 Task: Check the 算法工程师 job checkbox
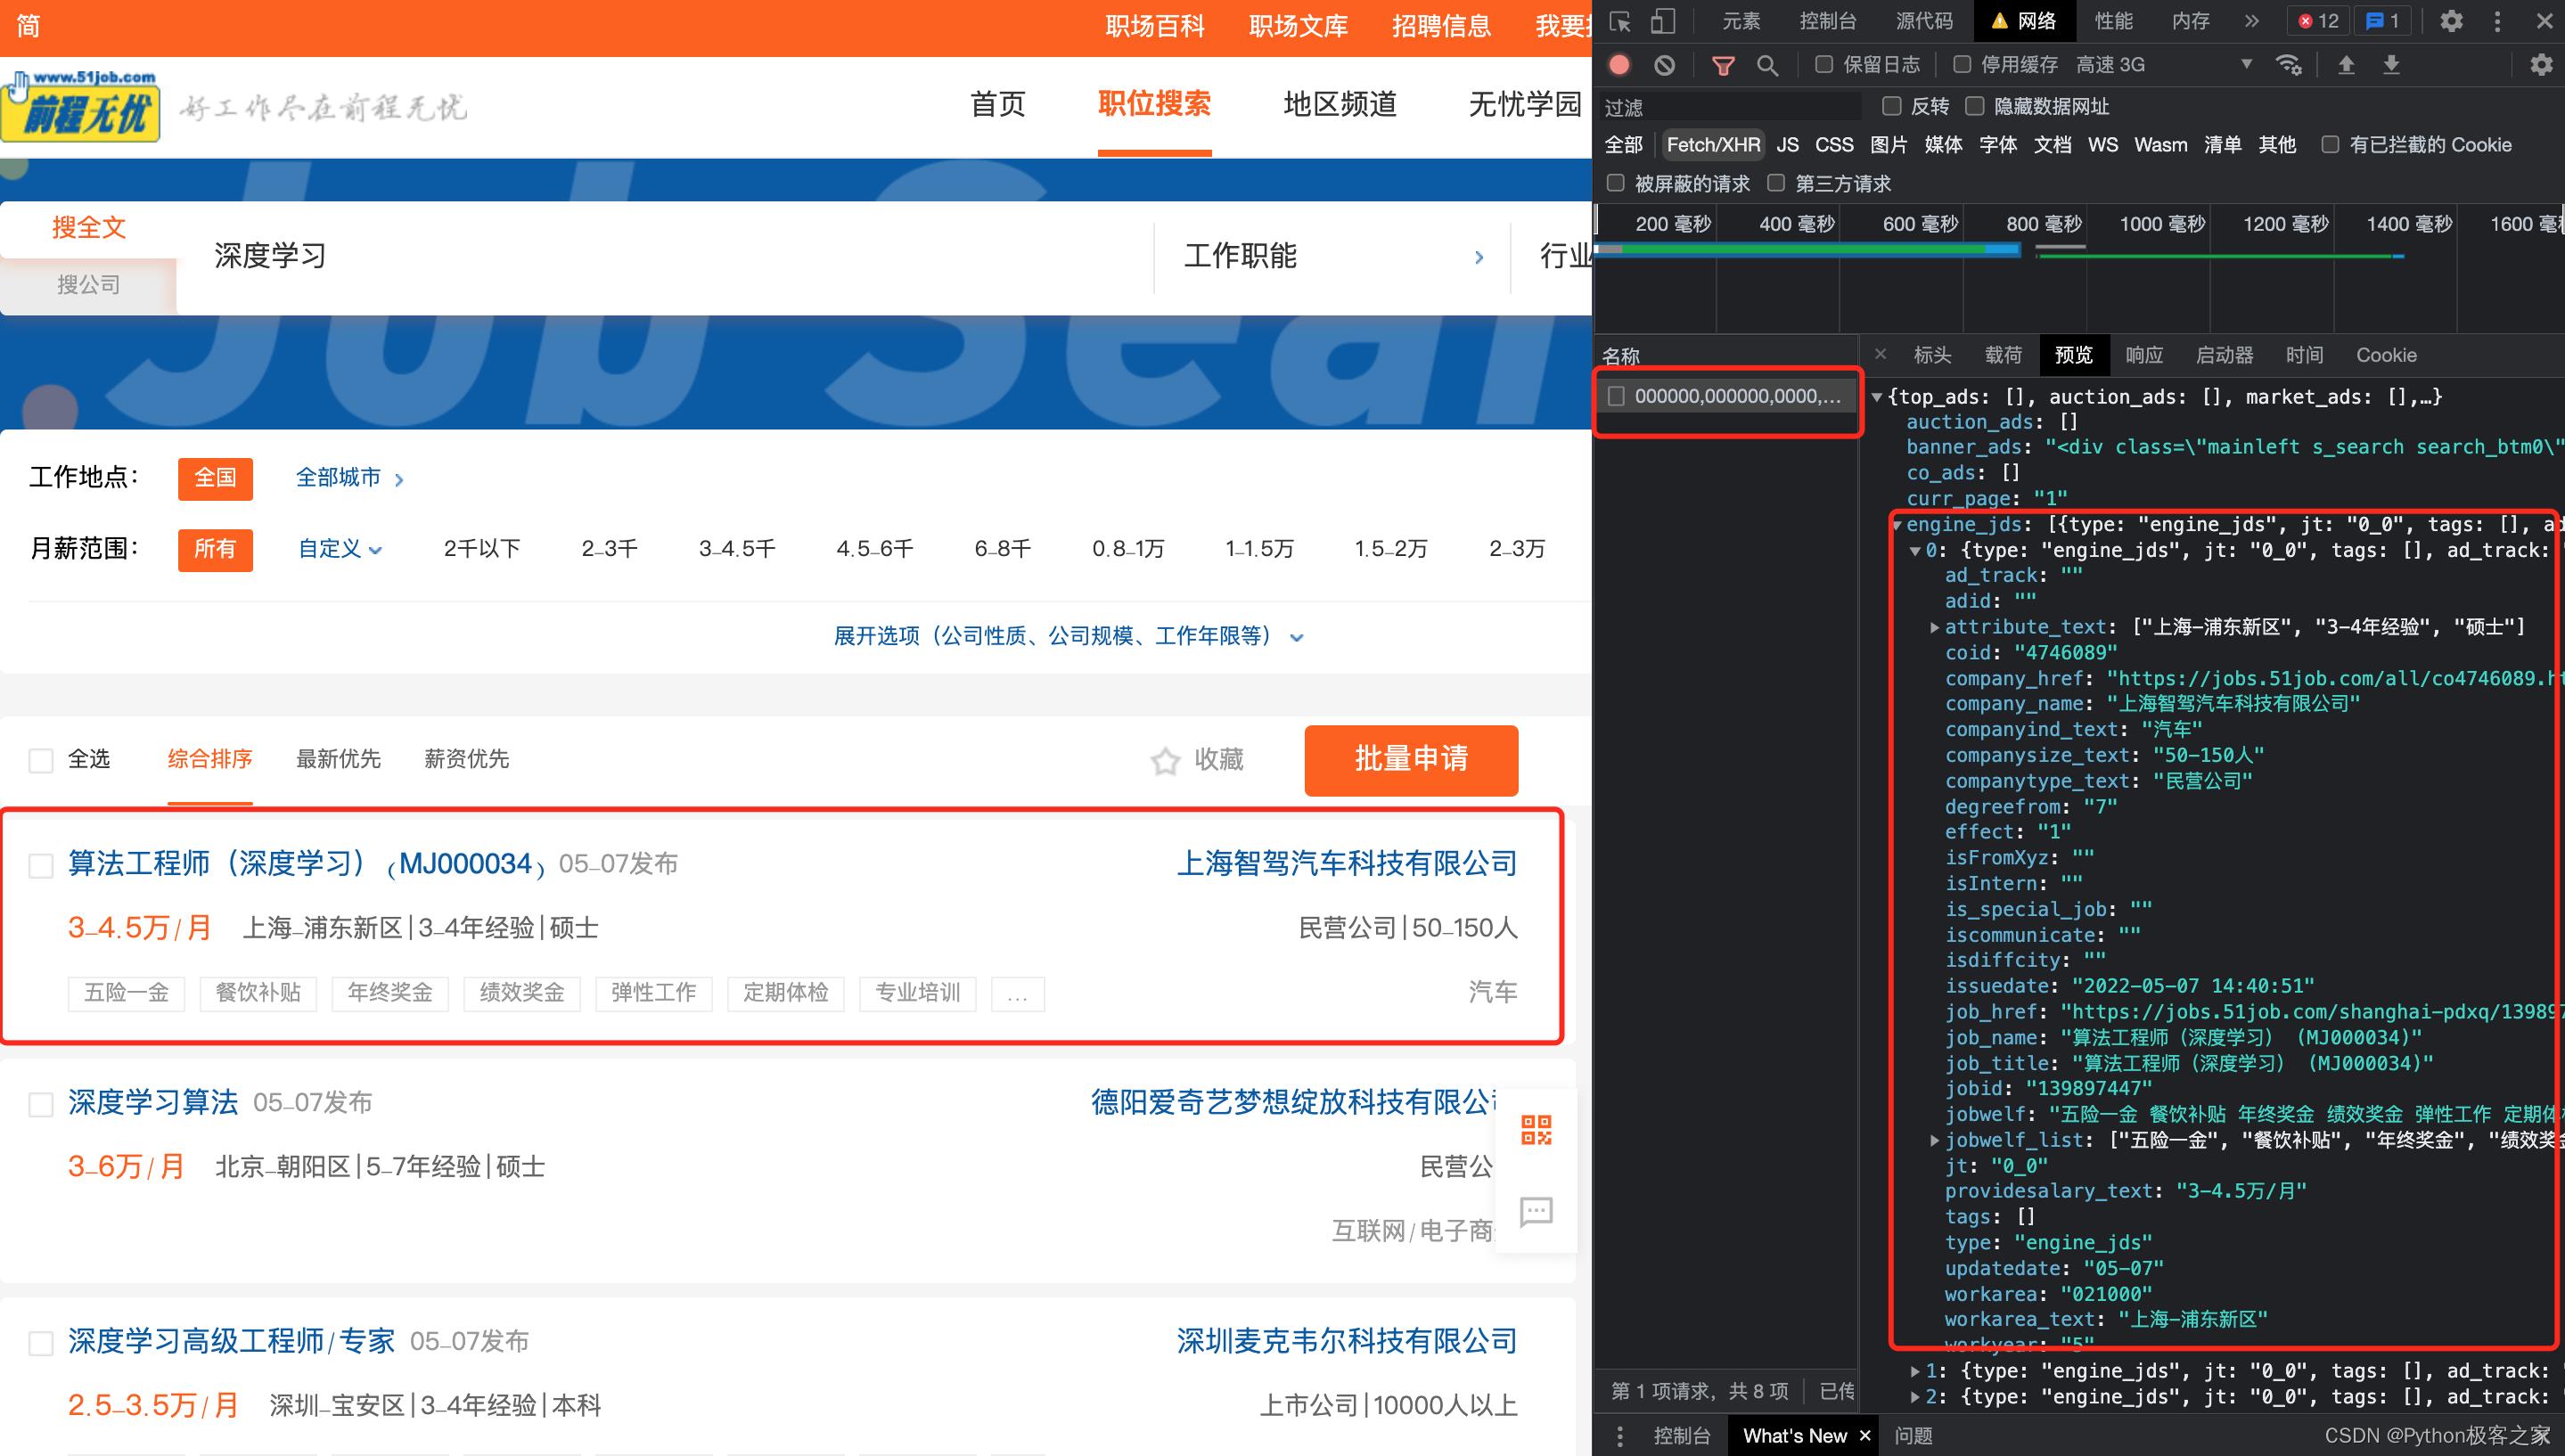click(x=41, y=865)
